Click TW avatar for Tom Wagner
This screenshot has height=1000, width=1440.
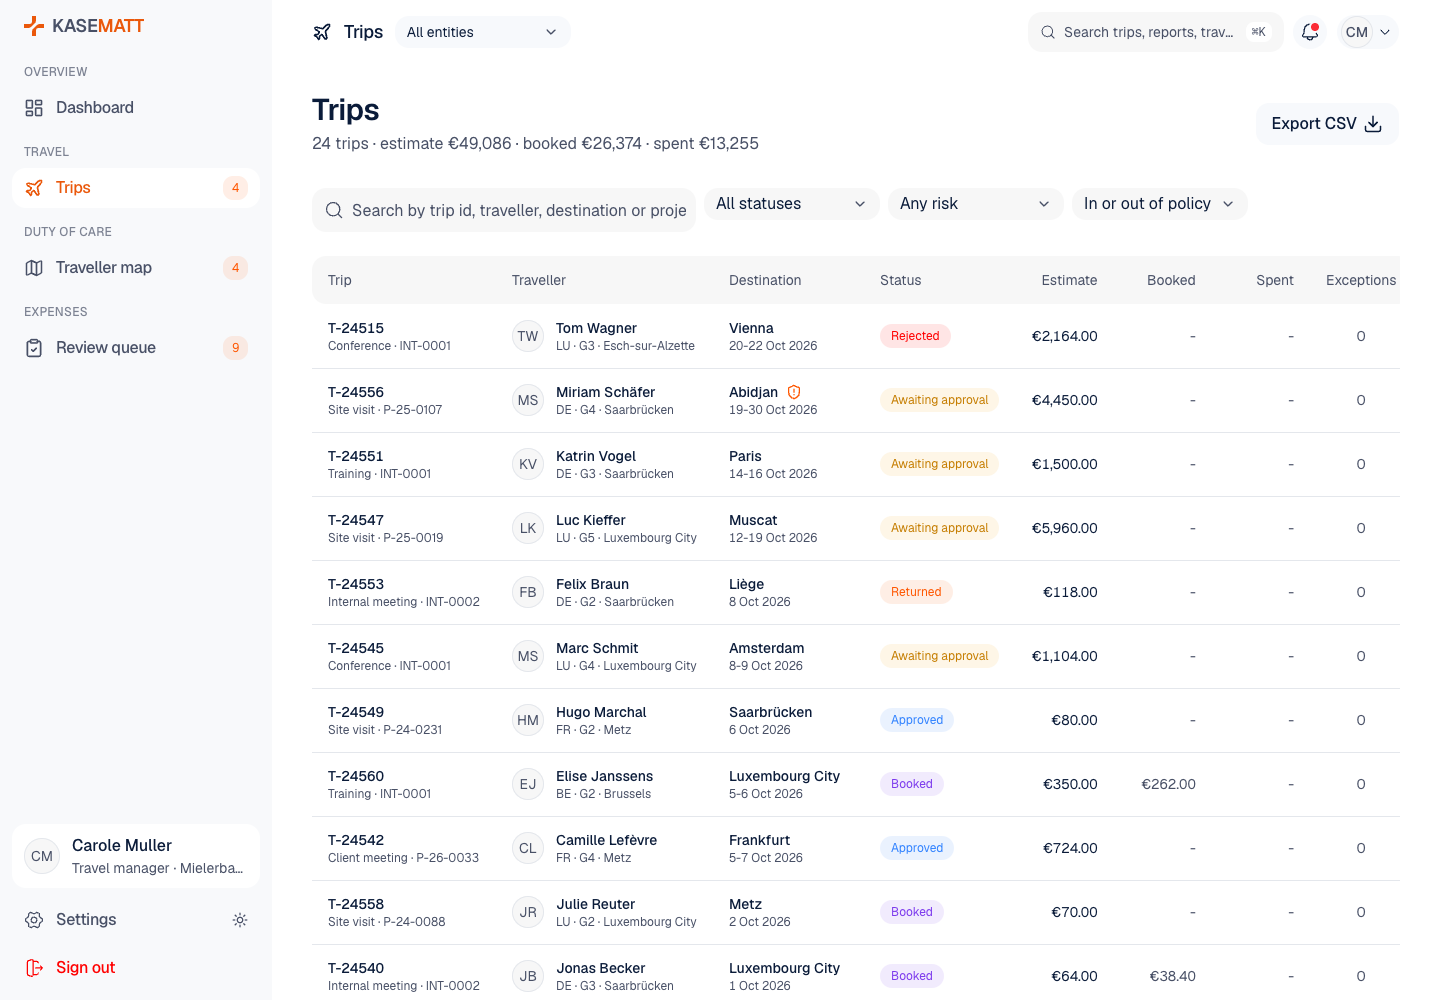[x=528, y=336]
